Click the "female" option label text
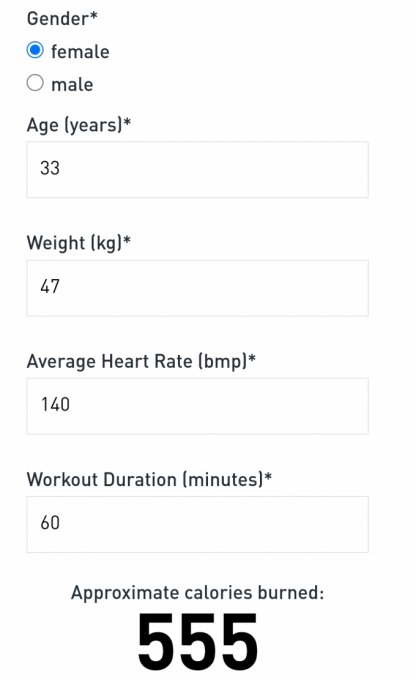Screen dimensions: 416x680 click(x=80, y=52)
